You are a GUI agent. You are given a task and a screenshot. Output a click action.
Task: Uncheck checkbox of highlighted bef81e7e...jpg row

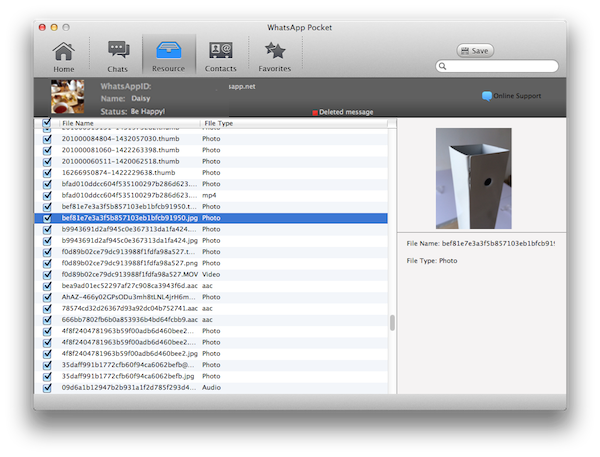pos(47,218)
